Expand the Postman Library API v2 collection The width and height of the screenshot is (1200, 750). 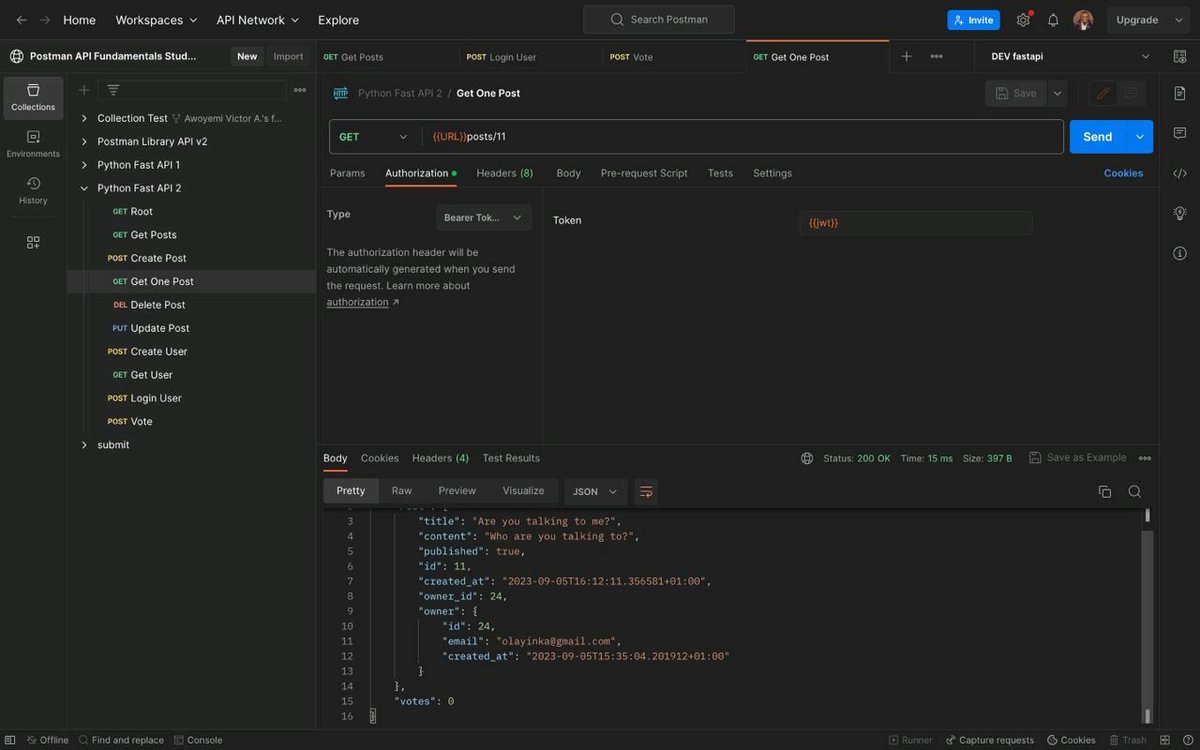pyautogui.click(x=84, y=141)
